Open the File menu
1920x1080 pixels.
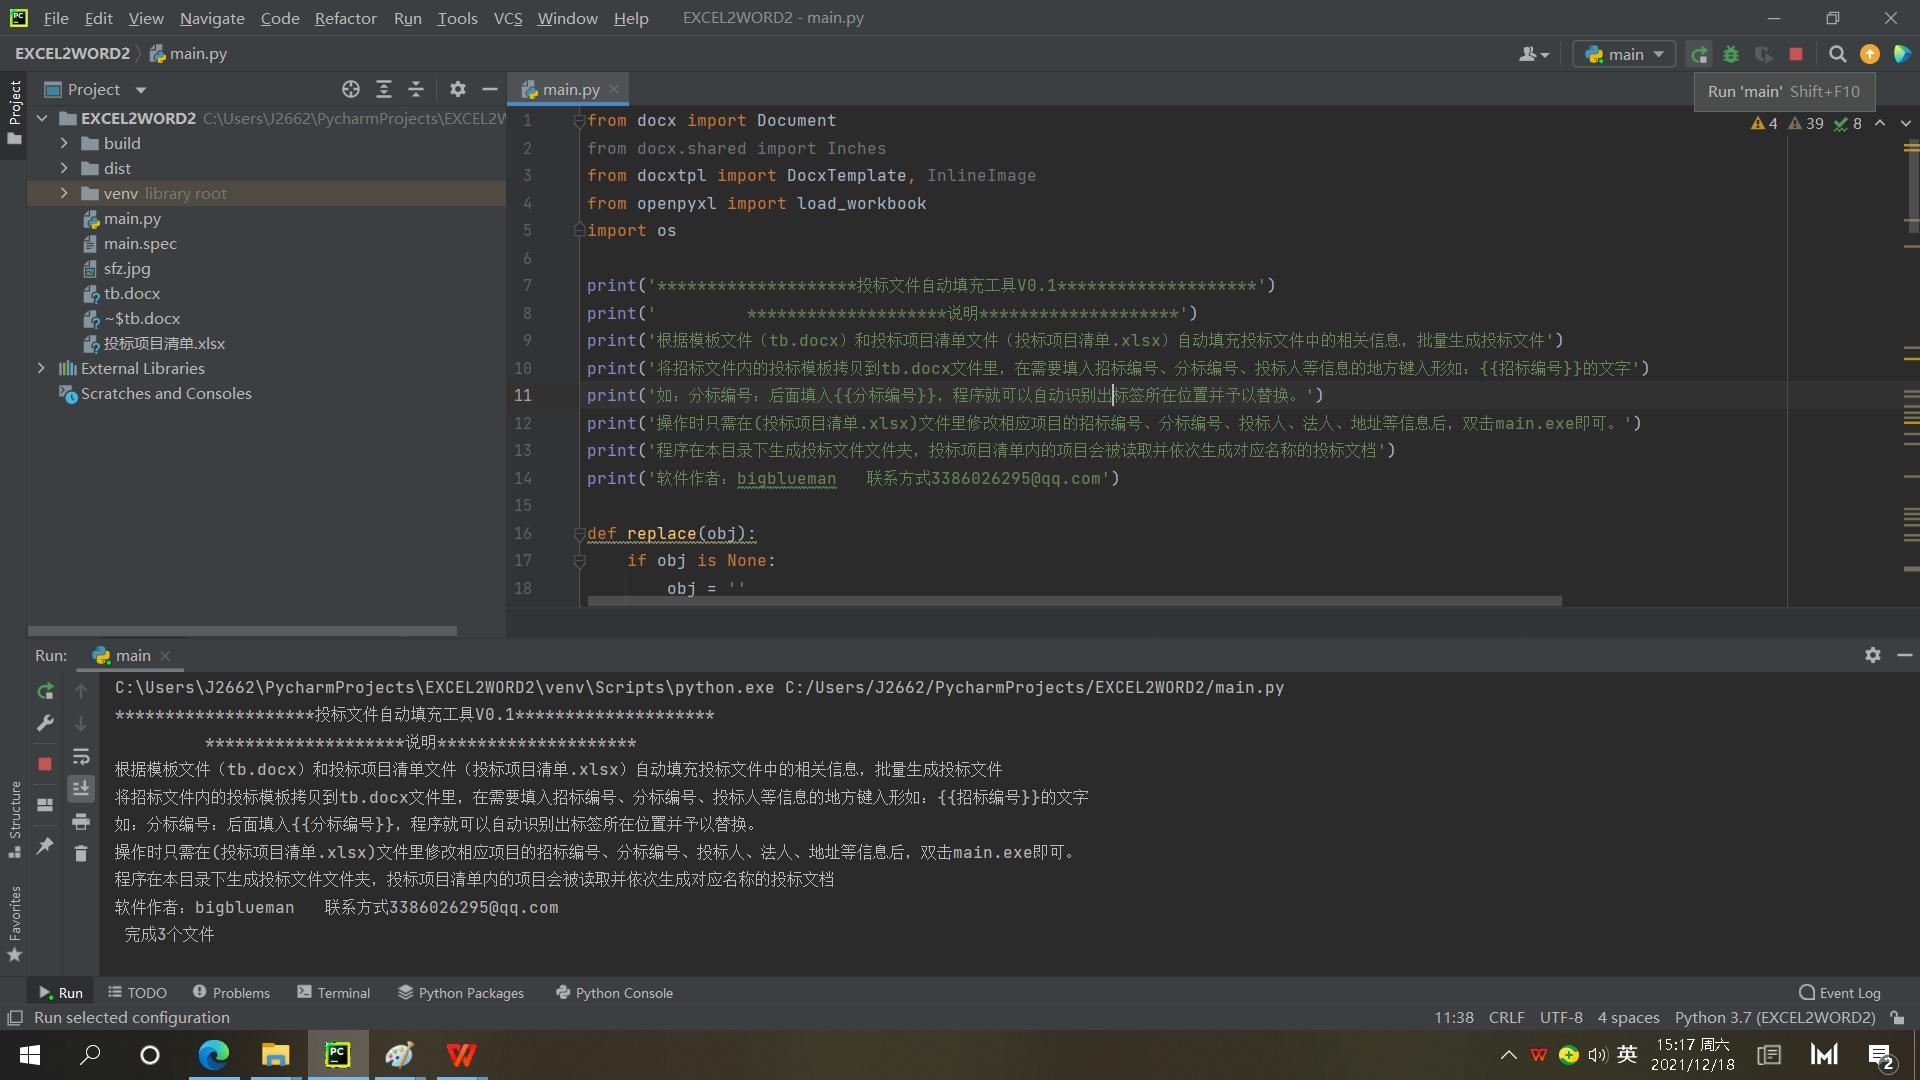coord(56,18)
